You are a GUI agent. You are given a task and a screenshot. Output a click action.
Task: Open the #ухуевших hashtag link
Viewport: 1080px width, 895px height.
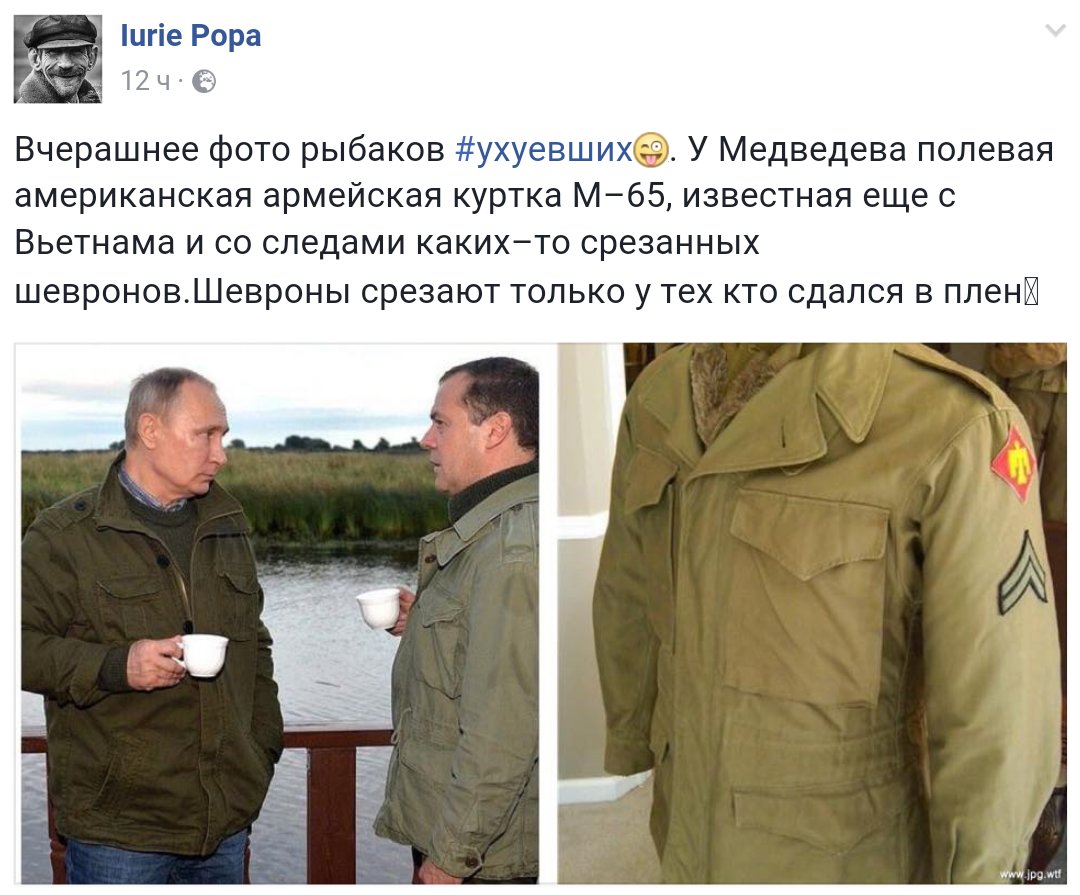tap(543, 150)
